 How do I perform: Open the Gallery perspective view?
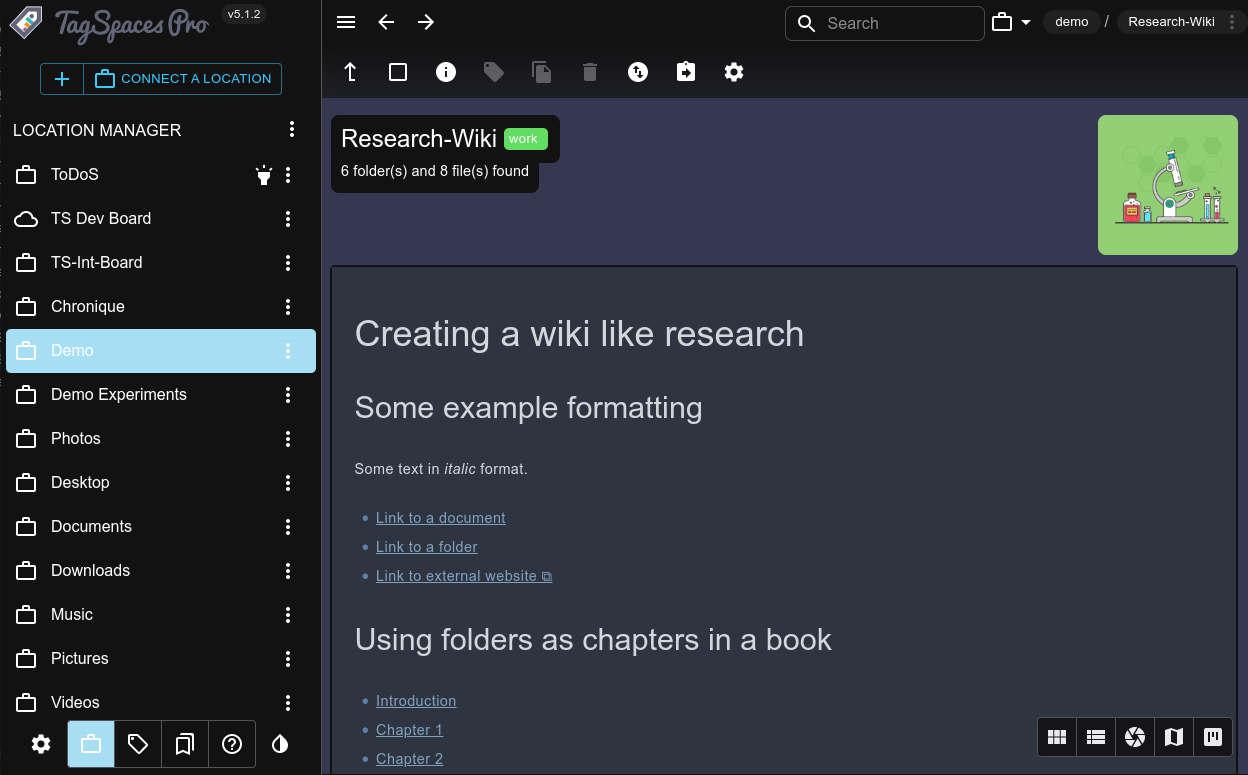(1135, 738)
